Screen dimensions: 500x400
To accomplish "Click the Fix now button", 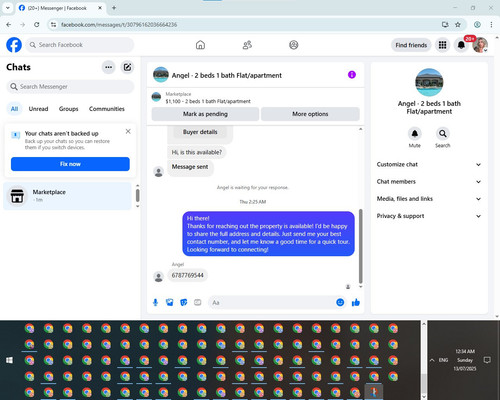I will (70, 164).
